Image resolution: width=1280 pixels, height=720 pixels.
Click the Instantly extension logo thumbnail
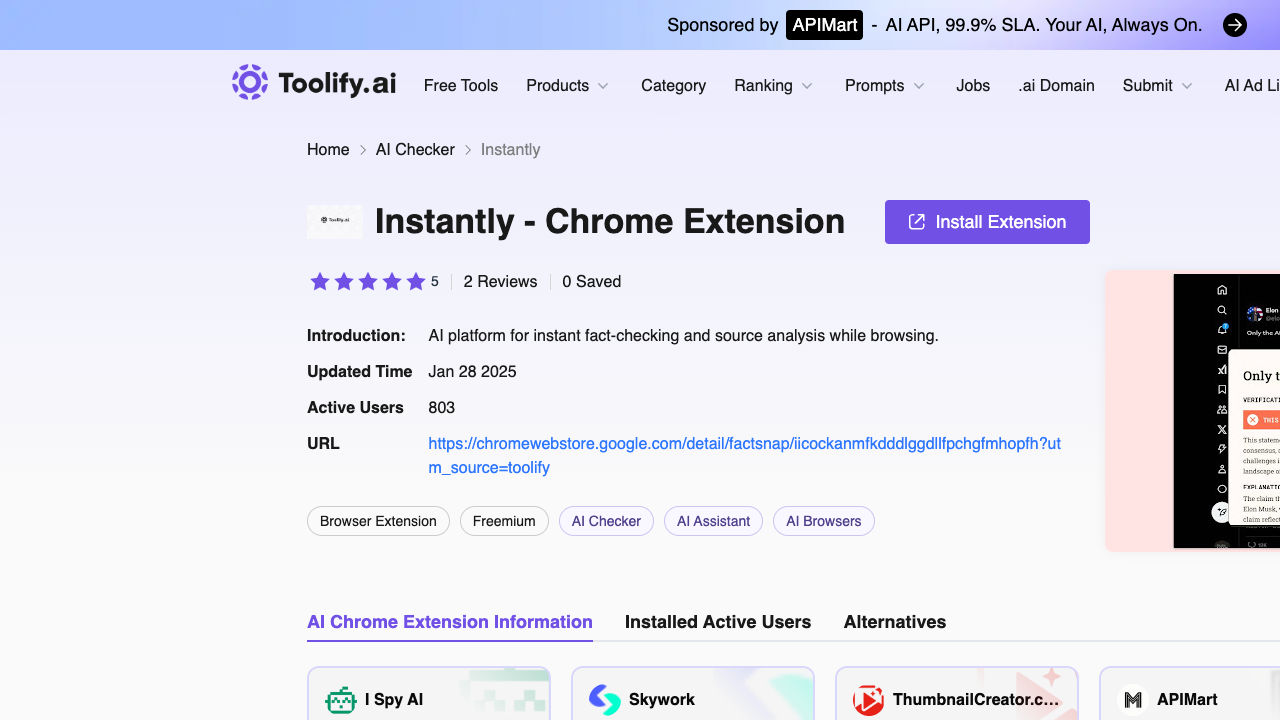pos(335,221)
